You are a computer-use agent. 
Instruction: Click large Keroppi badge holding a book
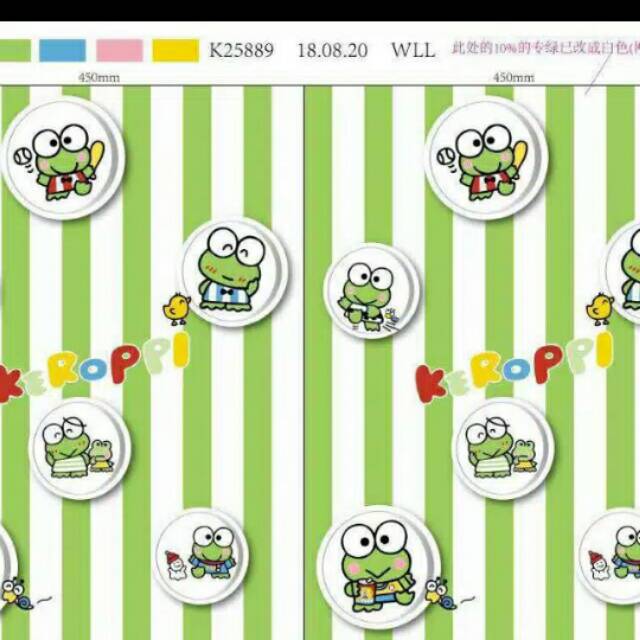(375, 562)
